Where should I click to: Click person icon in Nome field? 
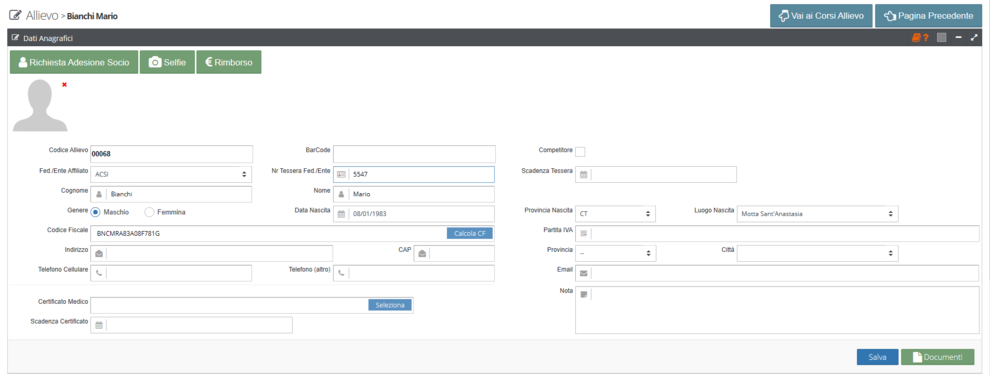[341, 194]
